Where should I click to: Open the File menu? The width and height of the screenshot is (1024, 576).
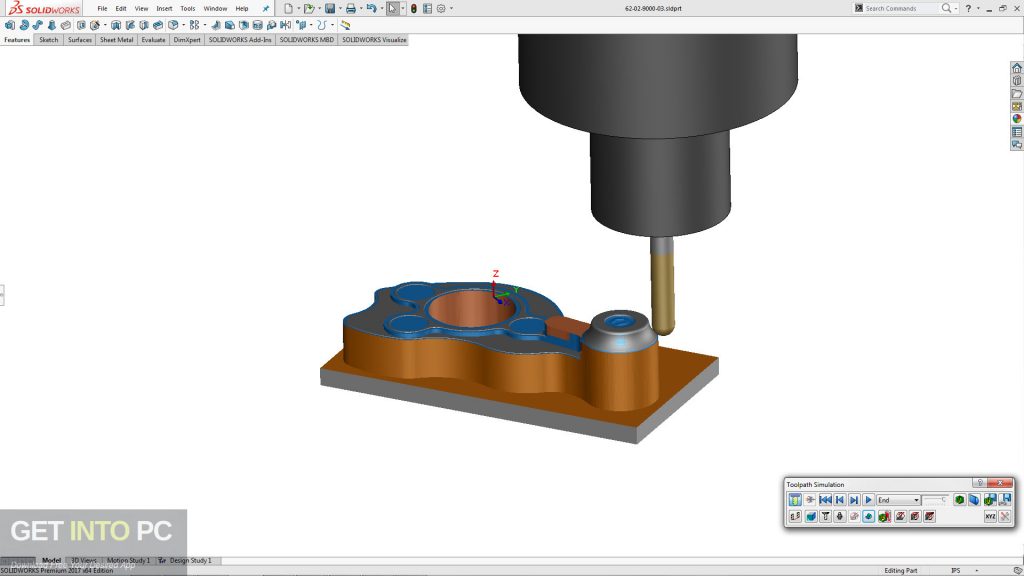[103, 8]
